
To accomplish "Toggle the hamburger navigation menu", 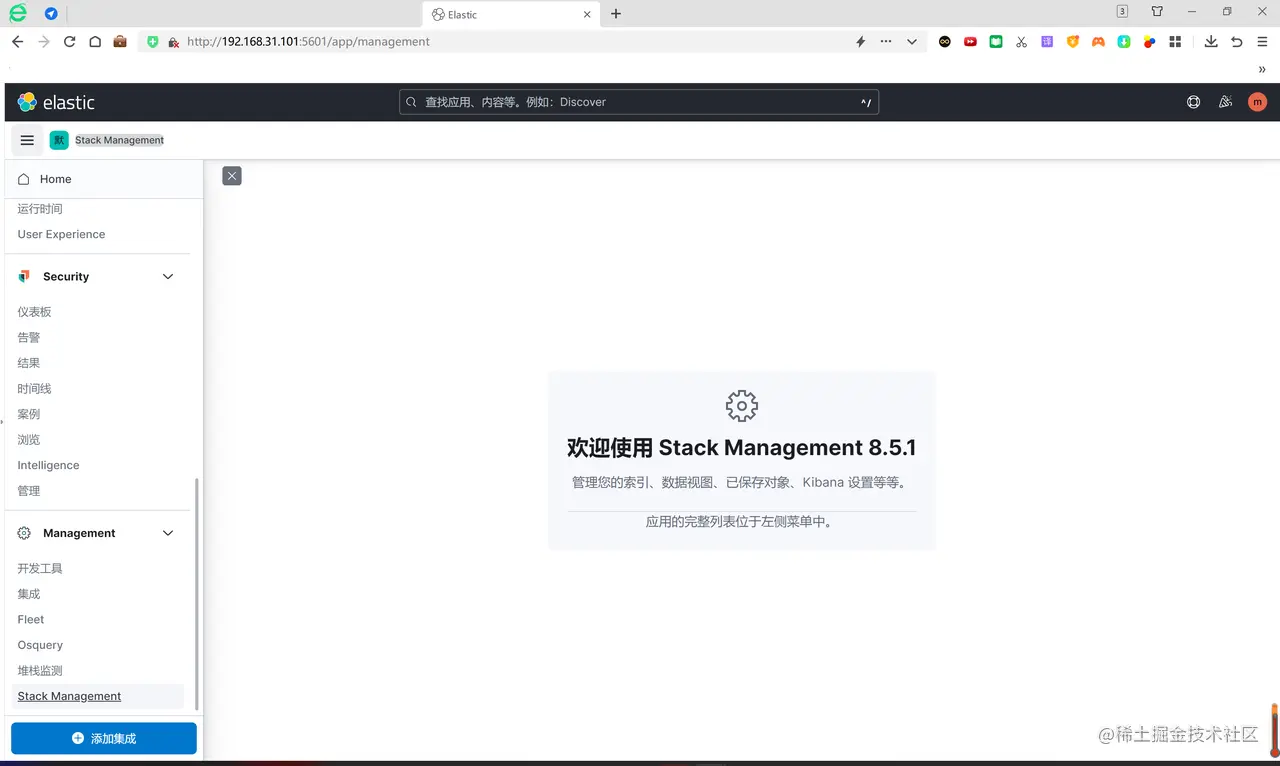I will (27, 140).
